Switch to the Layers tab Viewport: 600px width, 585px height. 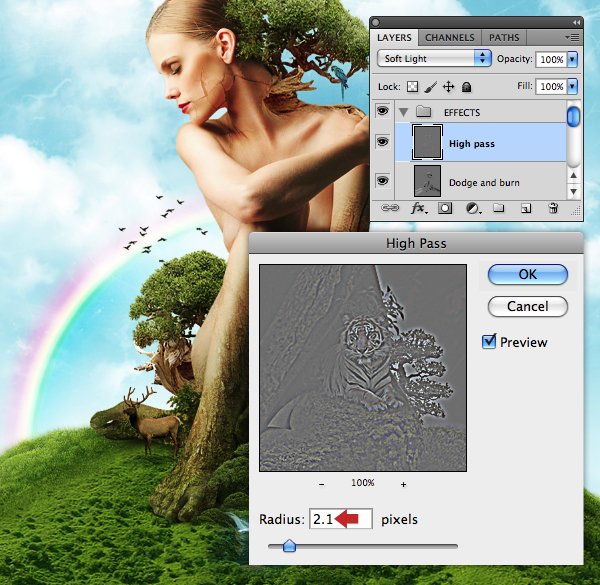394,37
